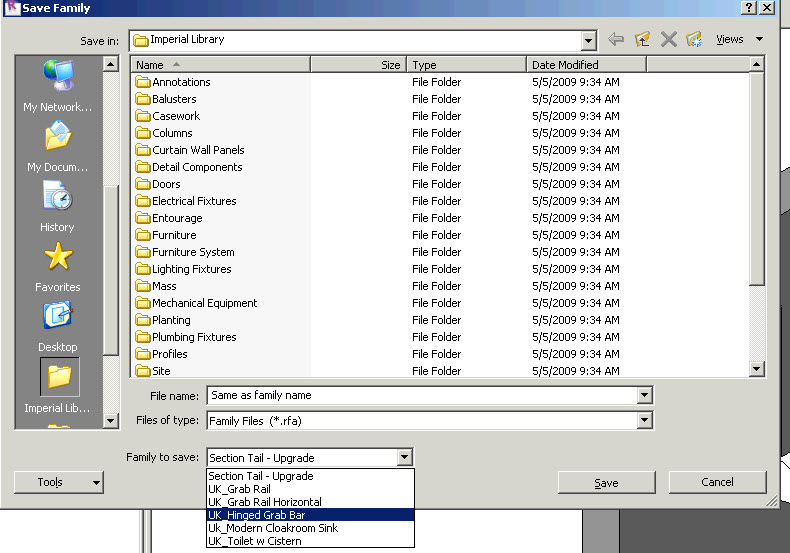
Task: Click the help question mark button
Action: (x=749, y=7)
